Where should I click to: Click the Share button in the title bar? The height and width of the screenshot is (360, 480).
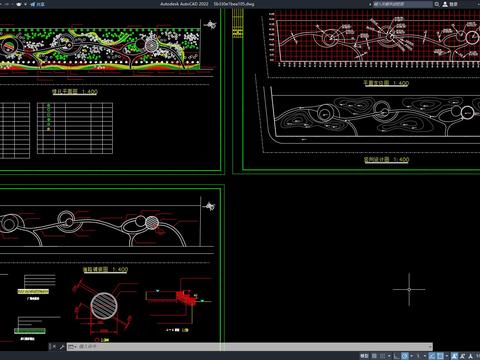pyautogui.click(x=38, y=4)
